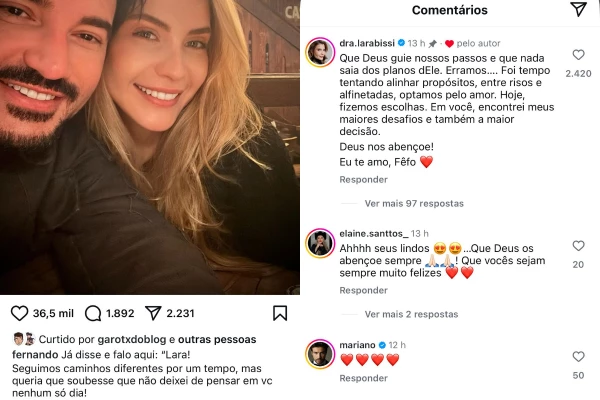Image resolution: width=600 pixels, height=400 pixels.
Task: View 'outras pessoas' who liked the post
Action: (x=217, y=340)
